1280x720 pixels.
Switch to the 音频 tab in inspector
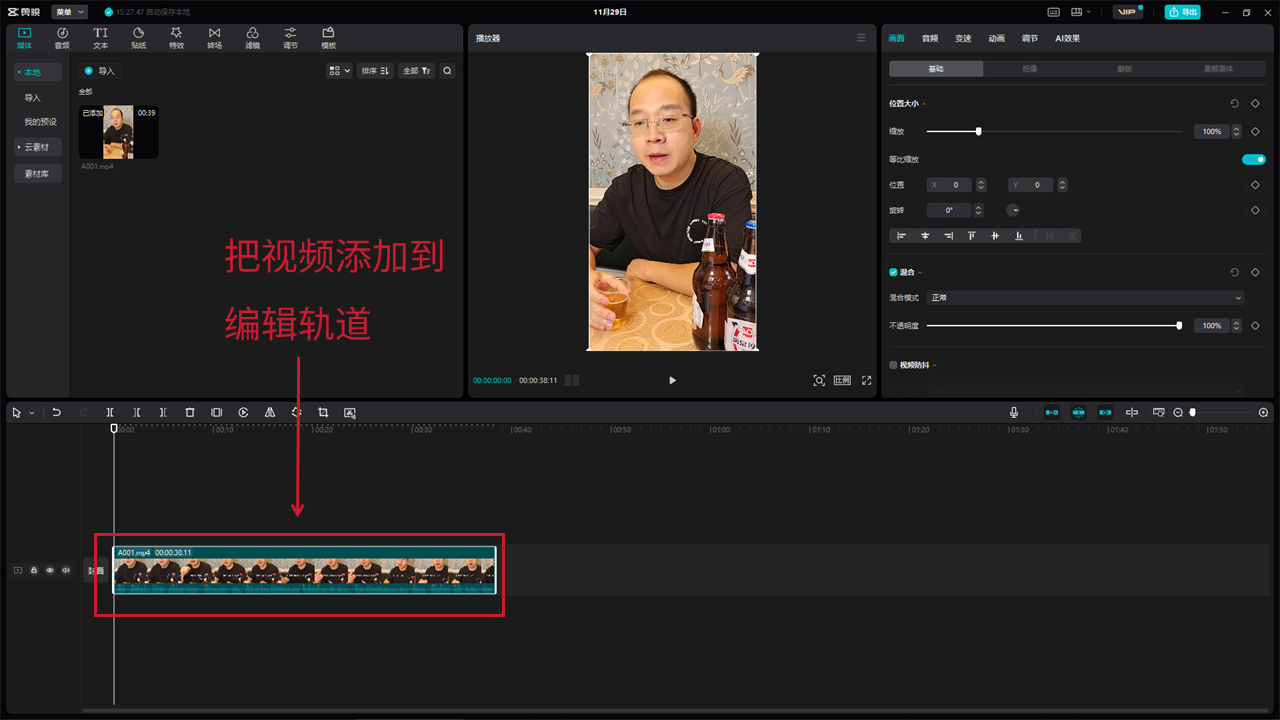coord(930,38)
